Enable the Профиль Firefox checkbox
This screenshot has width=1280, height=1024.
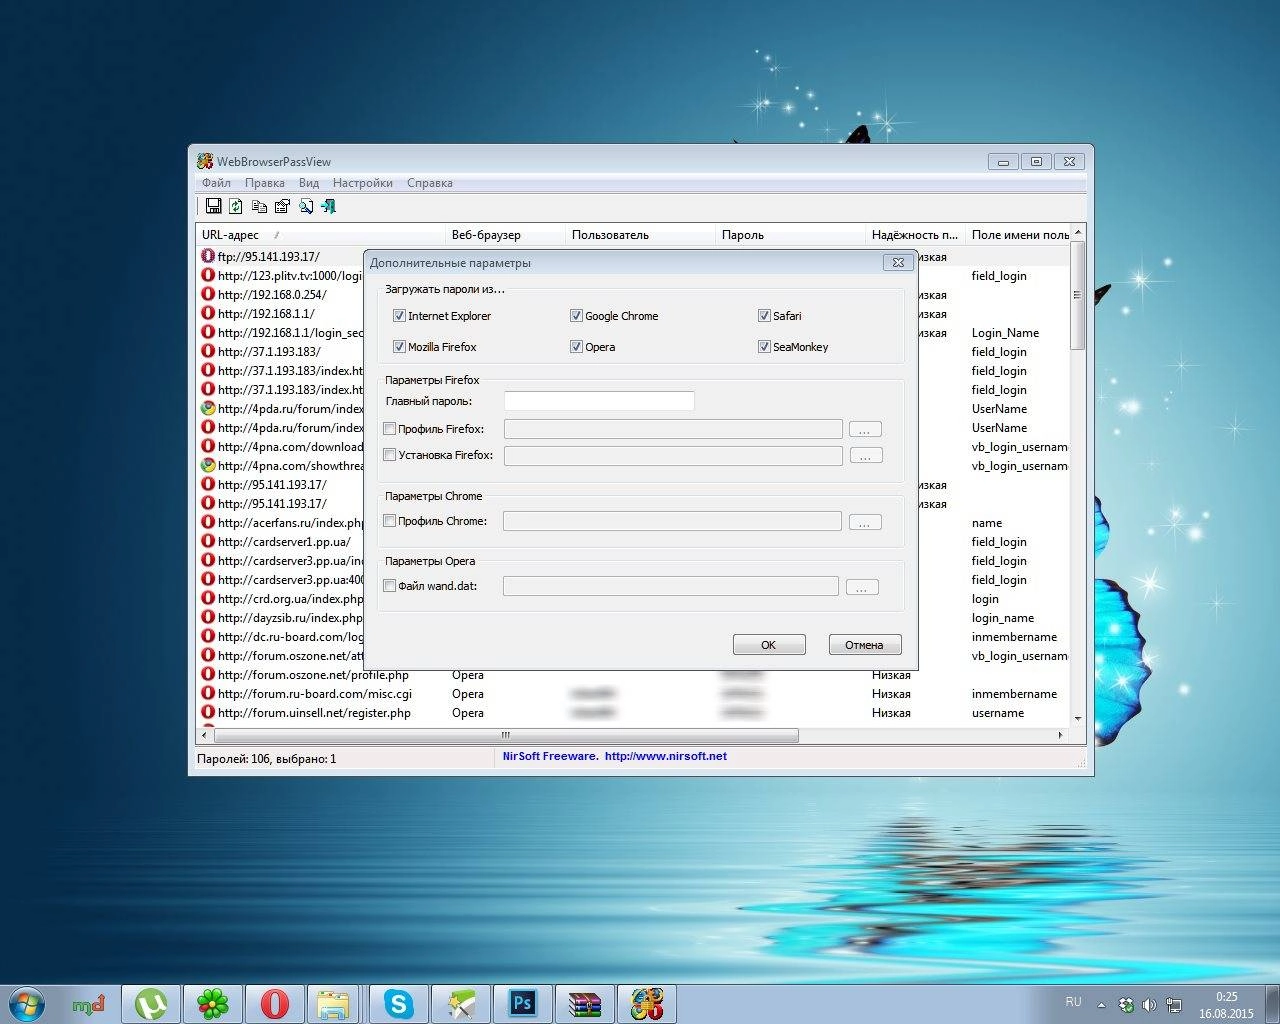390,428
